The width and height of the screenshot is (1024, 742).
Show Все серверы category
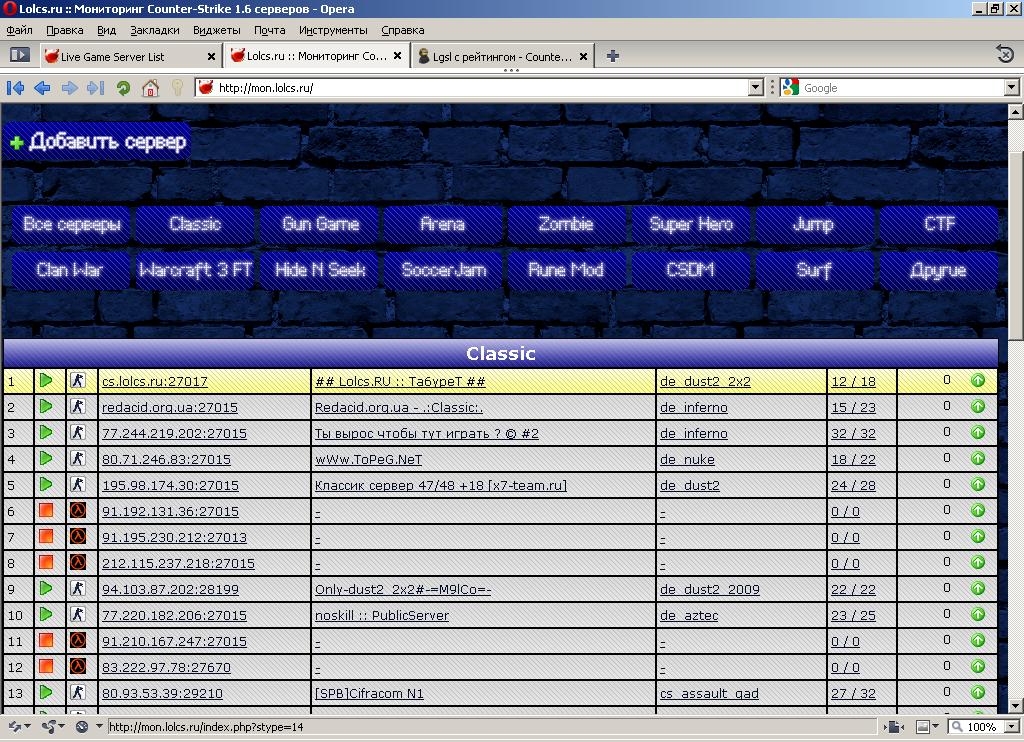[72, 224]
